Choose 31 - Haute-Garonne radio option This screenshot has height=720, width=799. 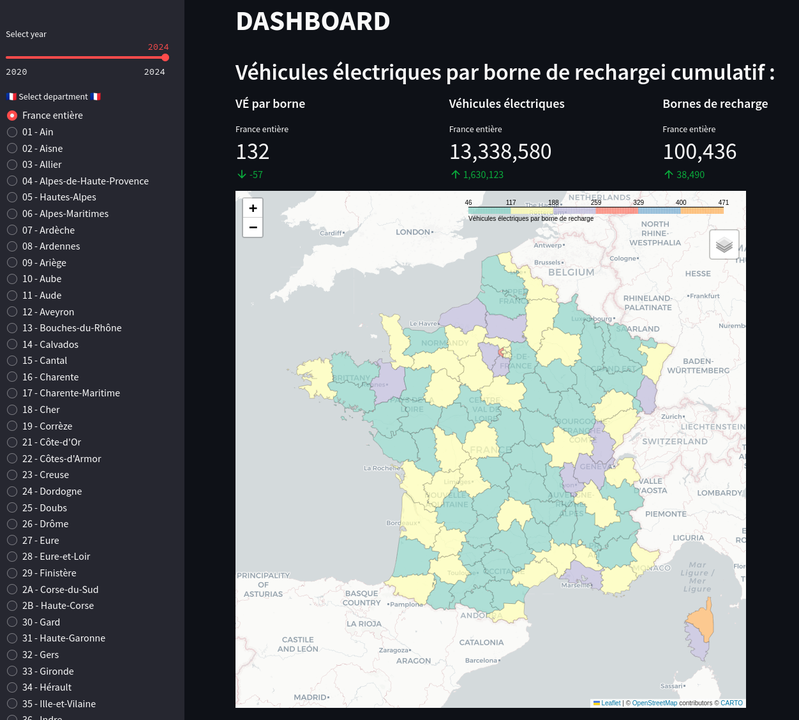[x=56, y=638]
